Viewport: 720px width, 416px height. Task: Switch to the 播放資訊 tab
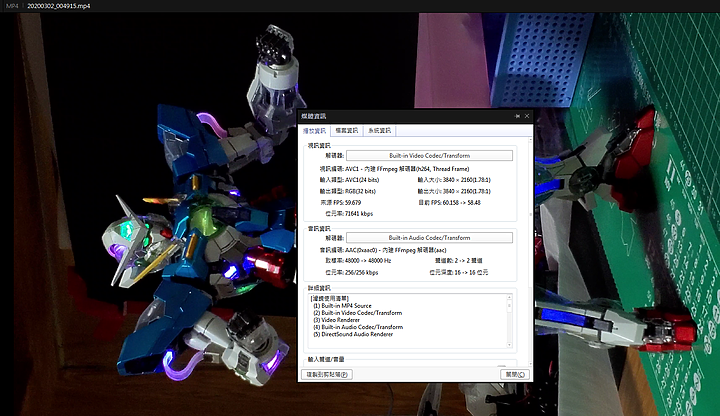point(315,131)
